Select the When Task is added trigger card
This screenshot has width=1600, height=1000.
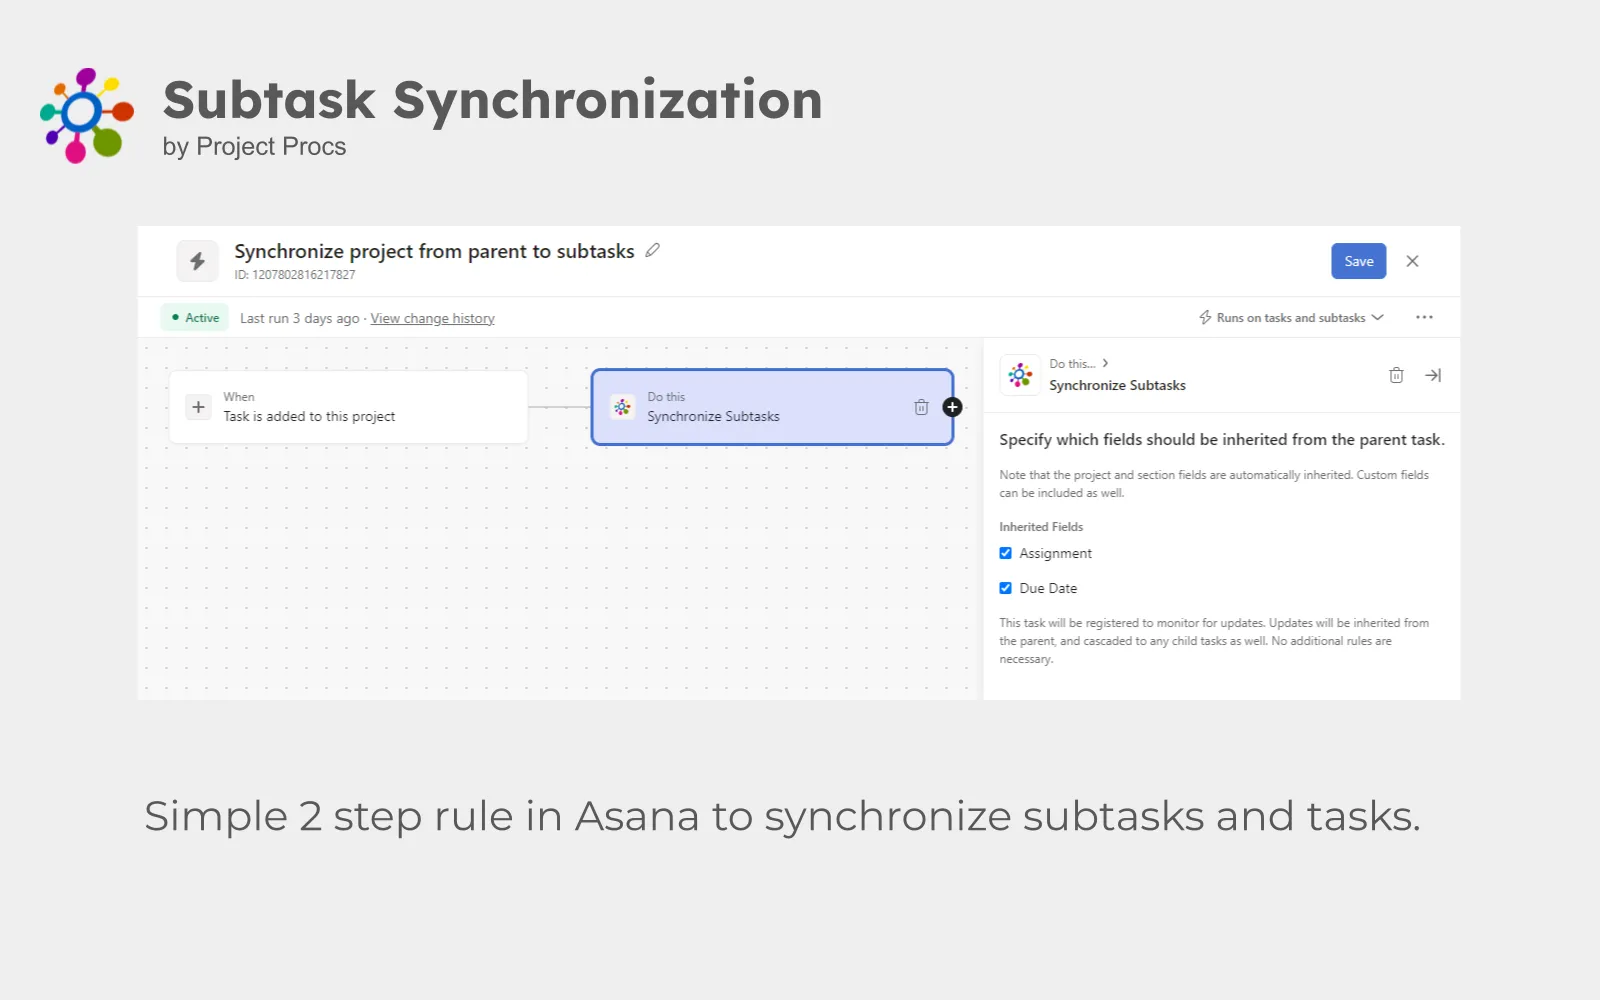click(x=348, y=407)
